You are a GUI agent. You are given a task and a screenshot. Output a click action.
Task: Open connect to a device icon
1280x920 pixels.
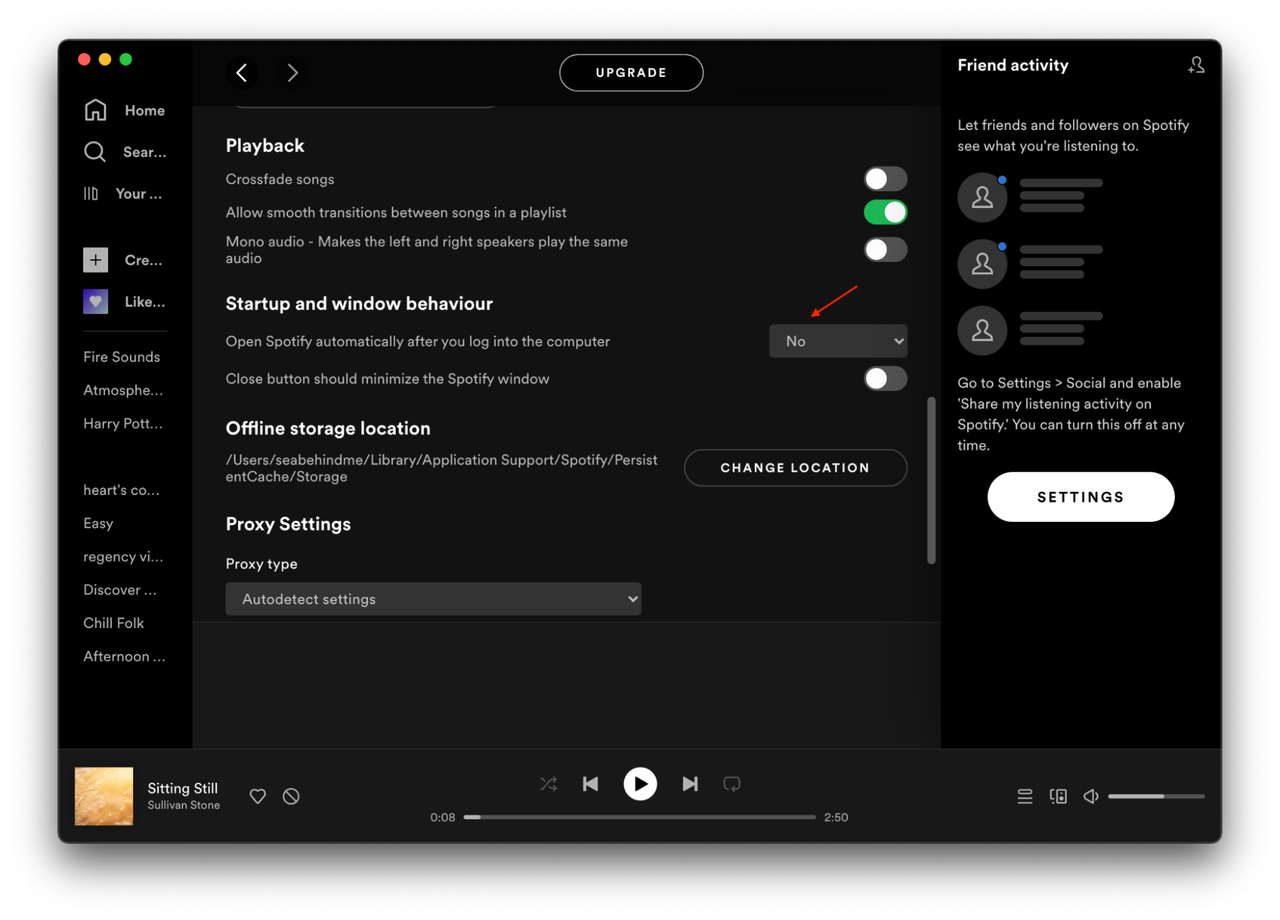click(x=1058, y=796)
